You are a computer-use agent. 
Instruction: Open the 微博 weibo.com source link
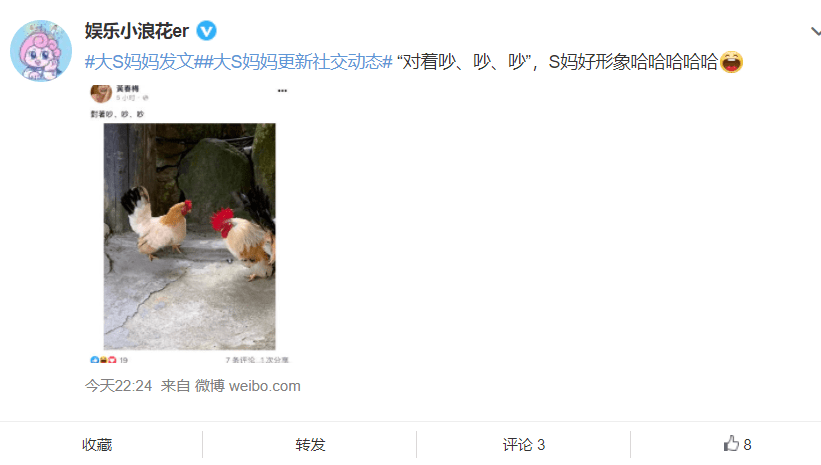pyautogui.click(x=248, y=386)
